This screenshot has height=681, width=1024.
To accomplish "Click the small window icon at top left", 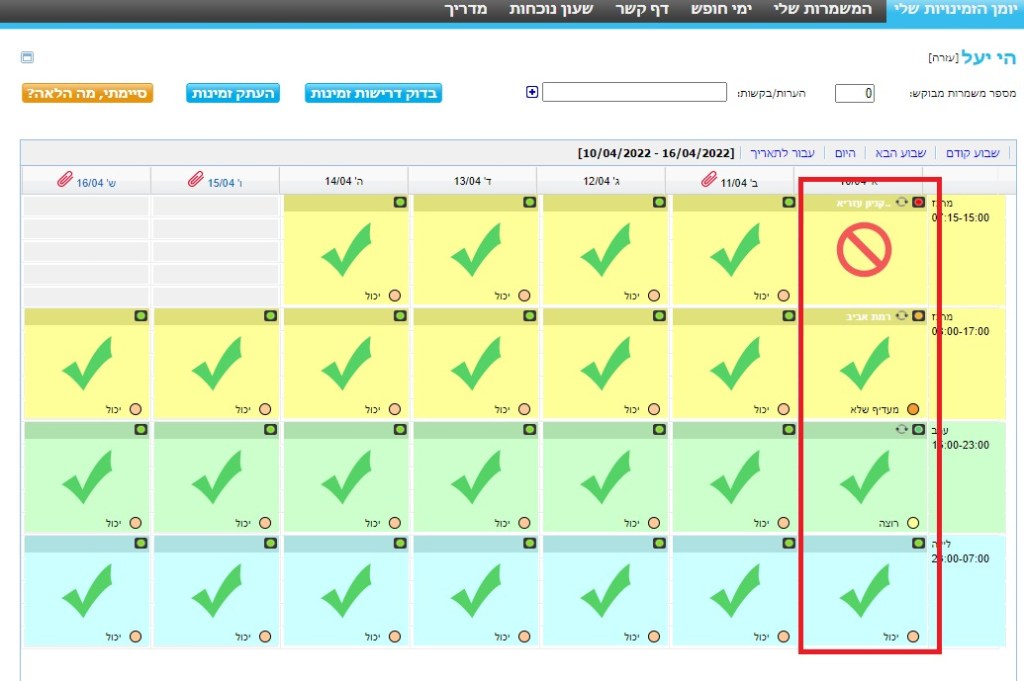I will click(x=27, y=57).
